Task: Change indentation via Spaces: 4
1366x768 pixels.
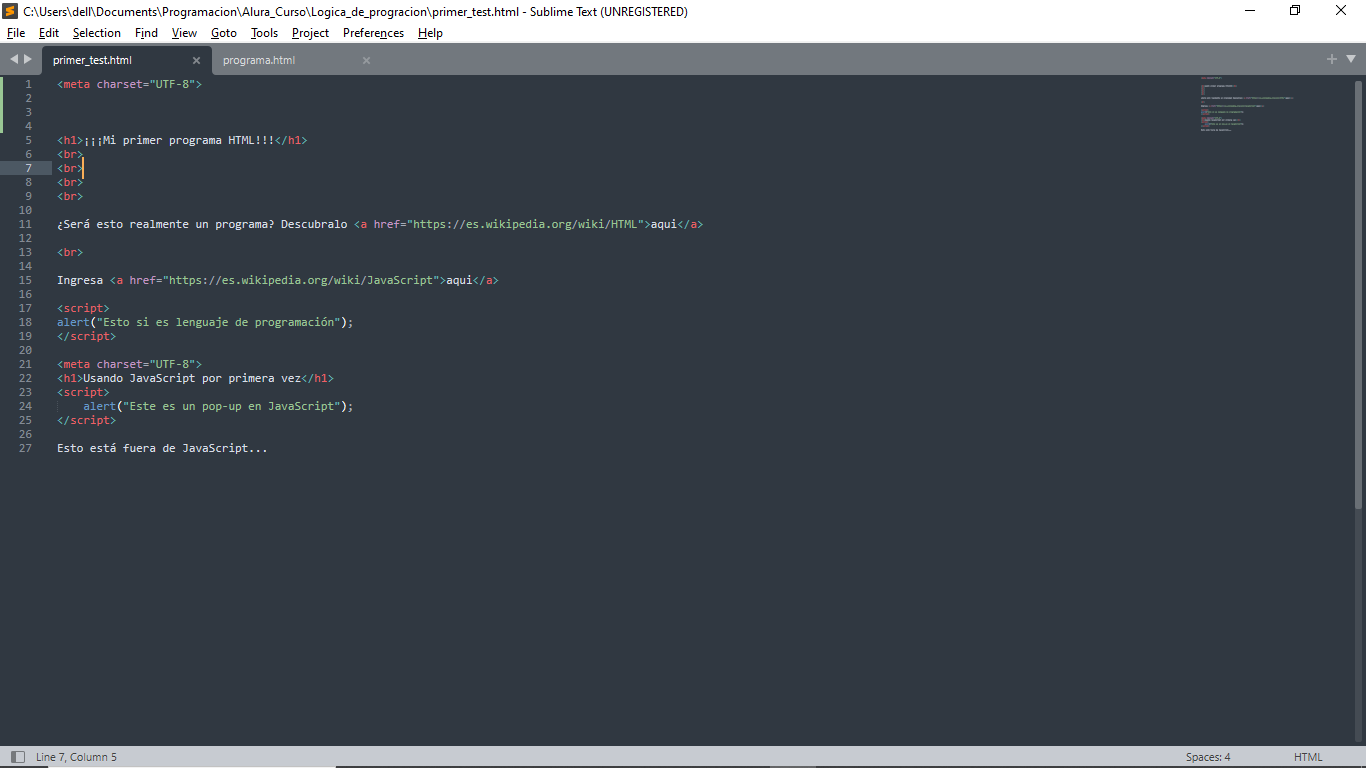Action: (1208, 757)
